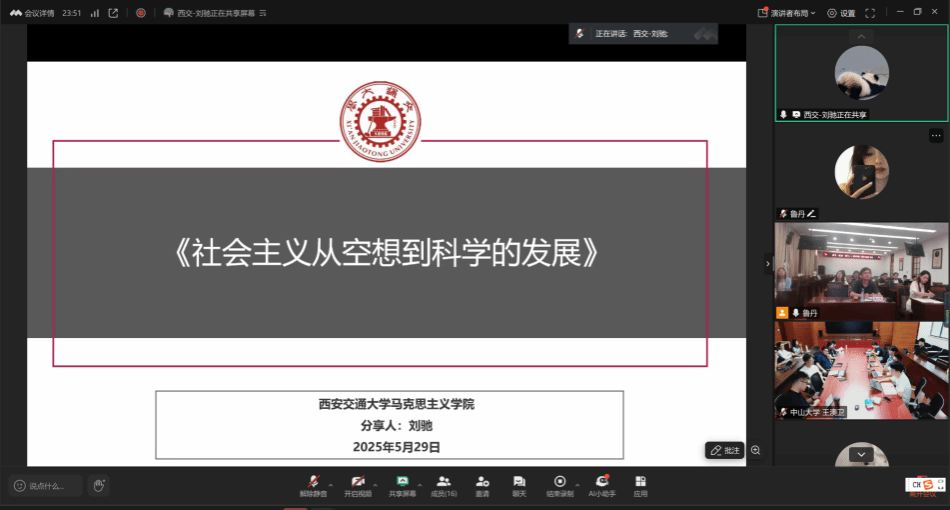Viewport: 950px width, 510px height.
Task: Turn on camera with 开启视频
Action: [x=357, y=485]
